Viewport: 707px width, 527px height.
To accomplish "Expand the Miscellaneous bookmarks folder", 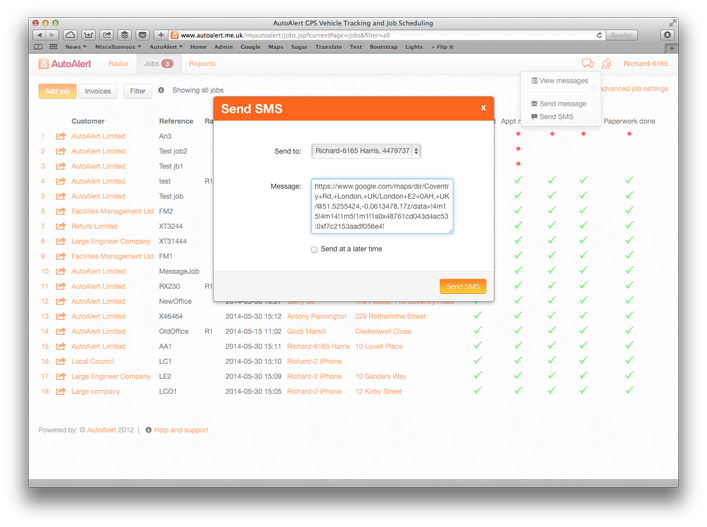I will [118, 47].
